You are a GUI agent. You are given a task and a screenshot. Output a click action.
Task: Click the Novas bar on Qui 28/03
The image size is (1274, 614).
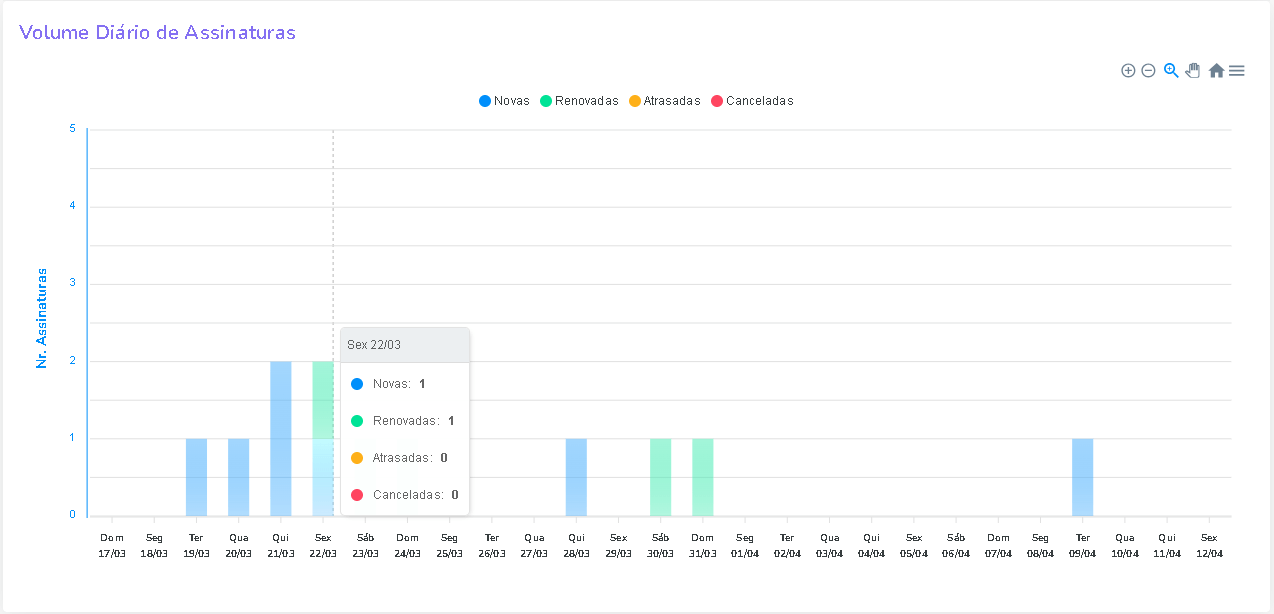coord(576,477)
